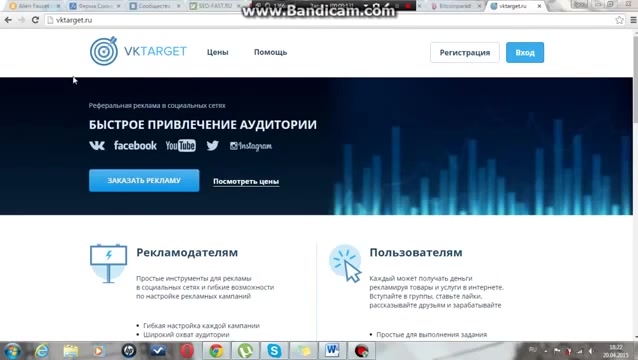Click the Регистрация button
Image resolution: width=638 pixels, height=360 pixels.
[465, 52]
